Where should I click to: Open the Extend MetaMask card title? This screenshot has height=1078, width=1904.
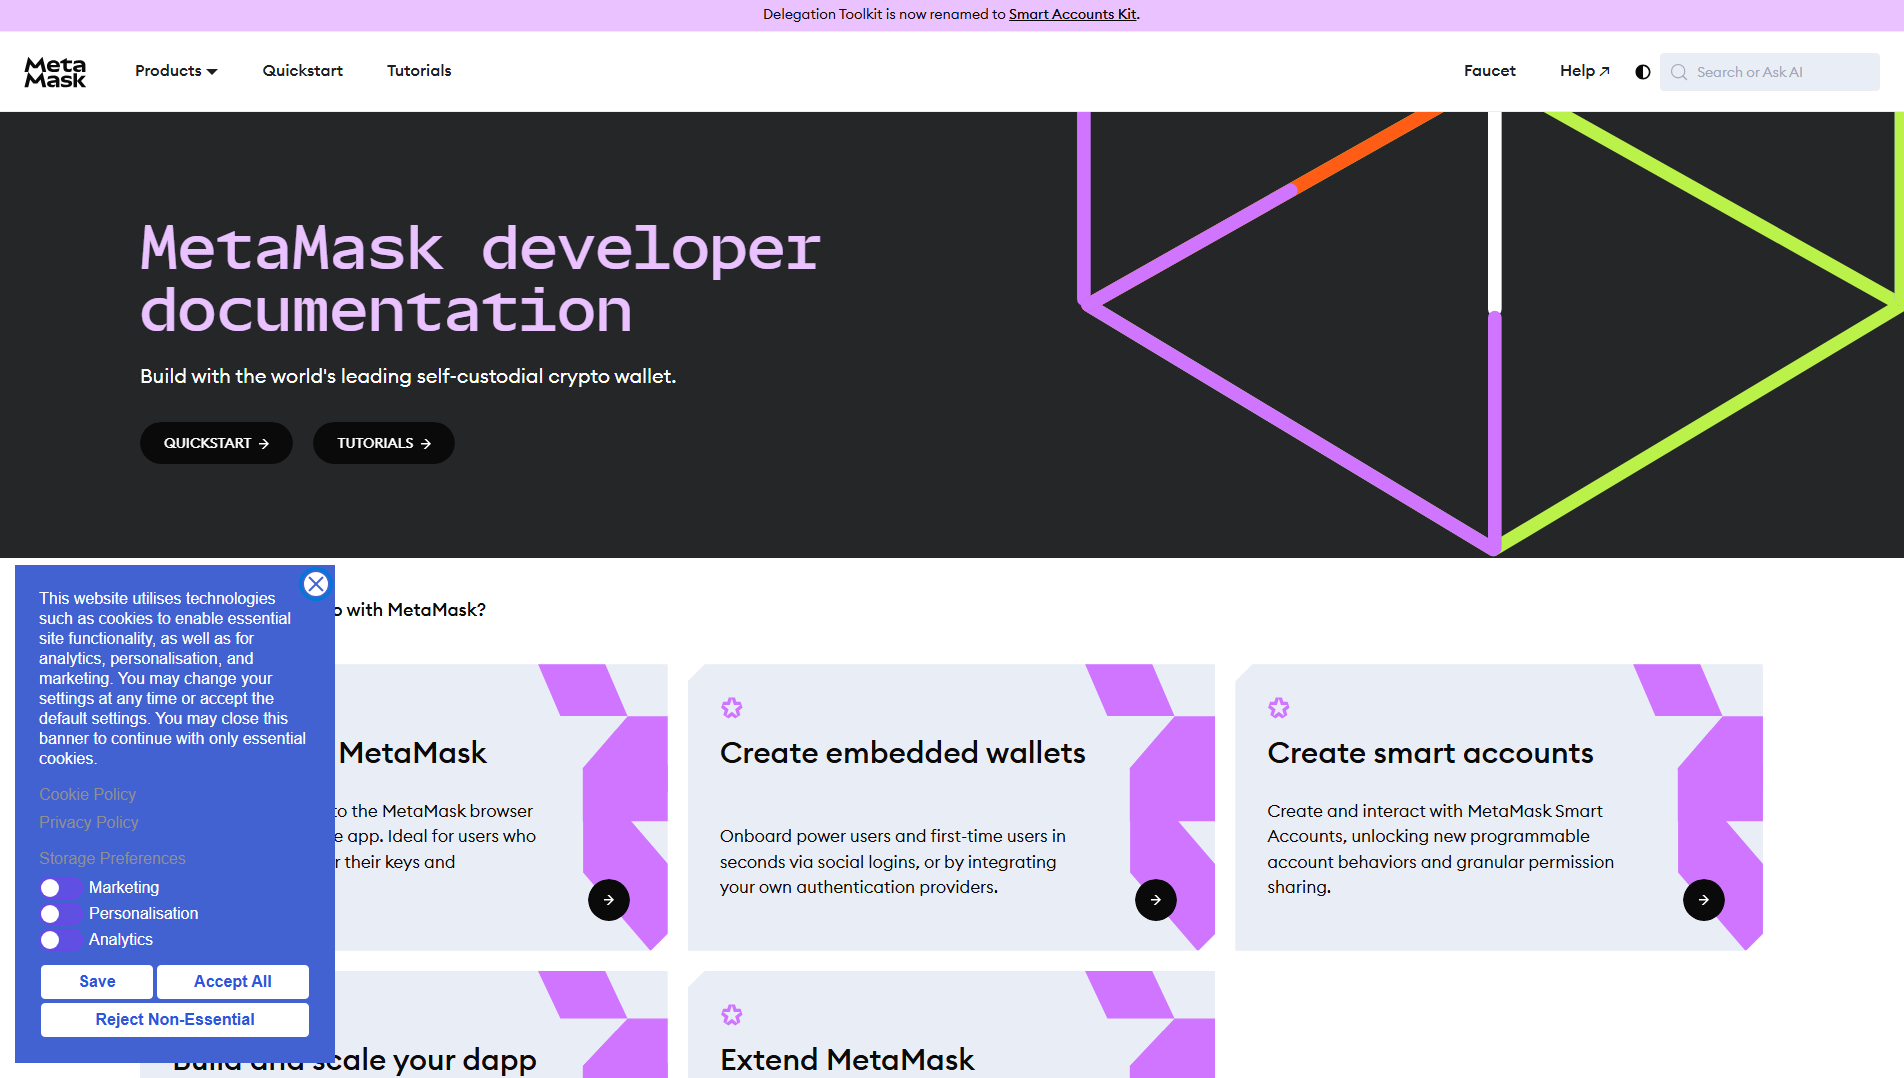pyautogui.click(x=847, y=1059)
